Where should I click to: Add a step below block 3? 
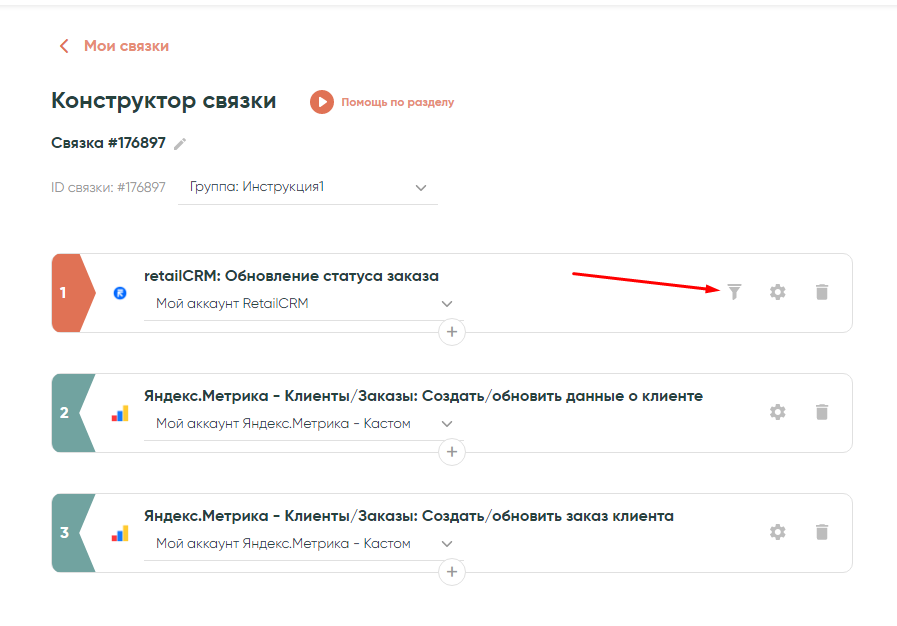coord(452,571)
